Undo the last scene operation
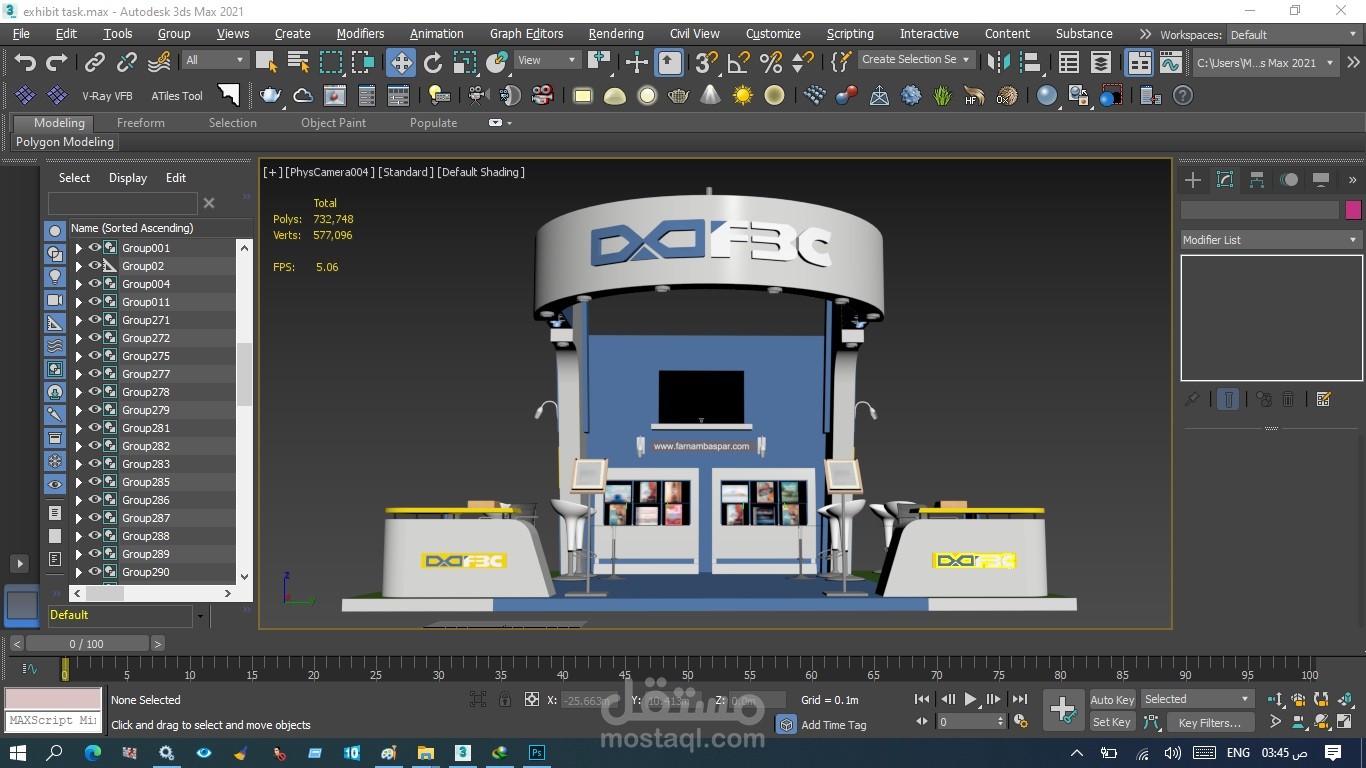Image resolution: width=1366 pixels, height=768 pixels. coord(25,63)
